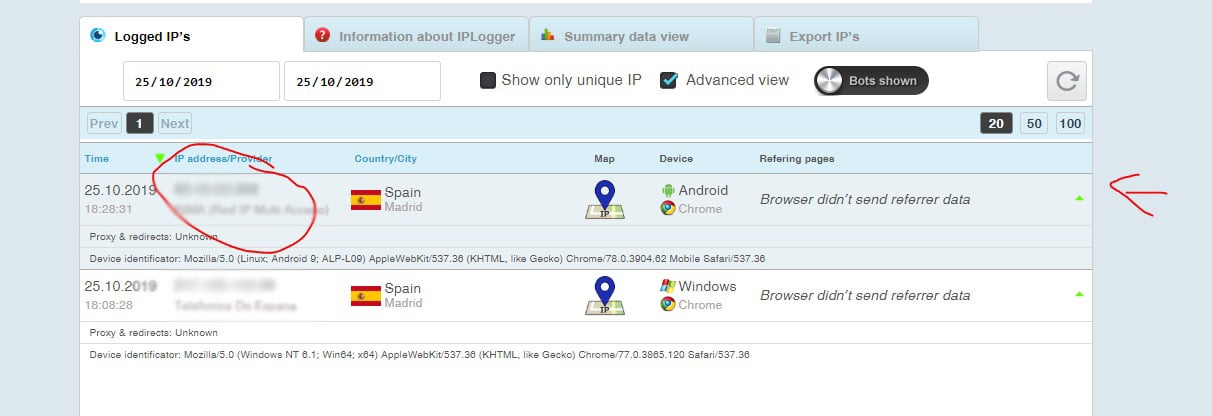This screenshot has height=416, width=1212.
Task: Collapse details arrow for the Android row
Action: [x=1079, y=198]
